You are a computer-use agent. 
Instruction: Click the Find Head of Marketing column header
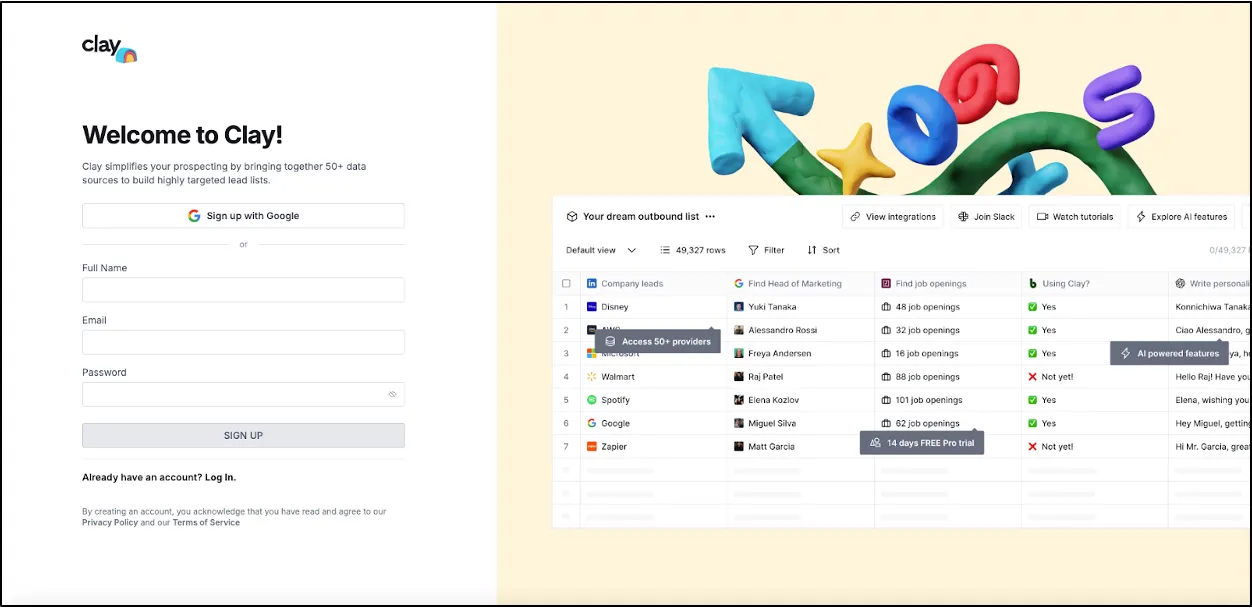click(800, 284)
